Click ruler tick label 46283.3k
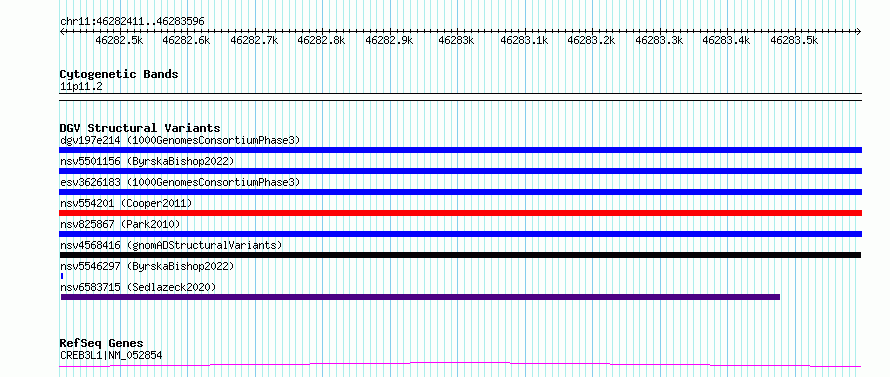Screen dimensions: 890x377 (x=660, y=40)
